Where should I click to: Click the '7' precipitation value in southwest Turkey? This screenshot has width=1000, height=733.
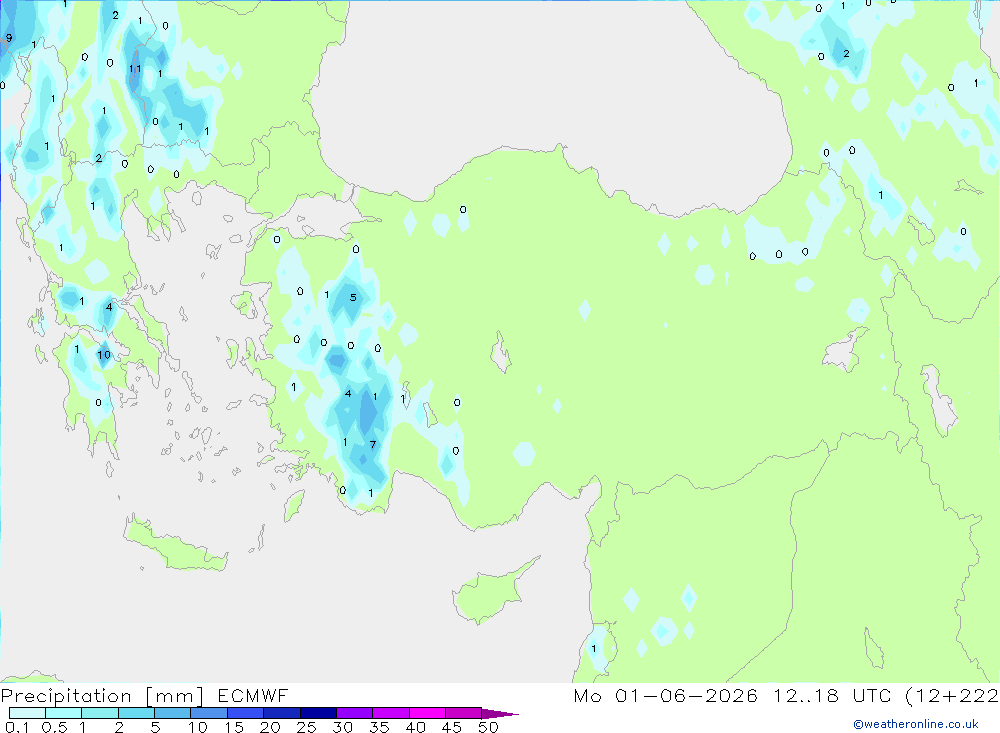[373, 444]
